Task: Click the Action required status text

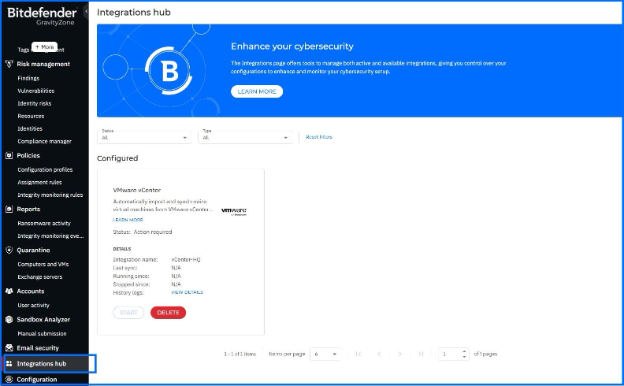Action: [x=153, y=232]
